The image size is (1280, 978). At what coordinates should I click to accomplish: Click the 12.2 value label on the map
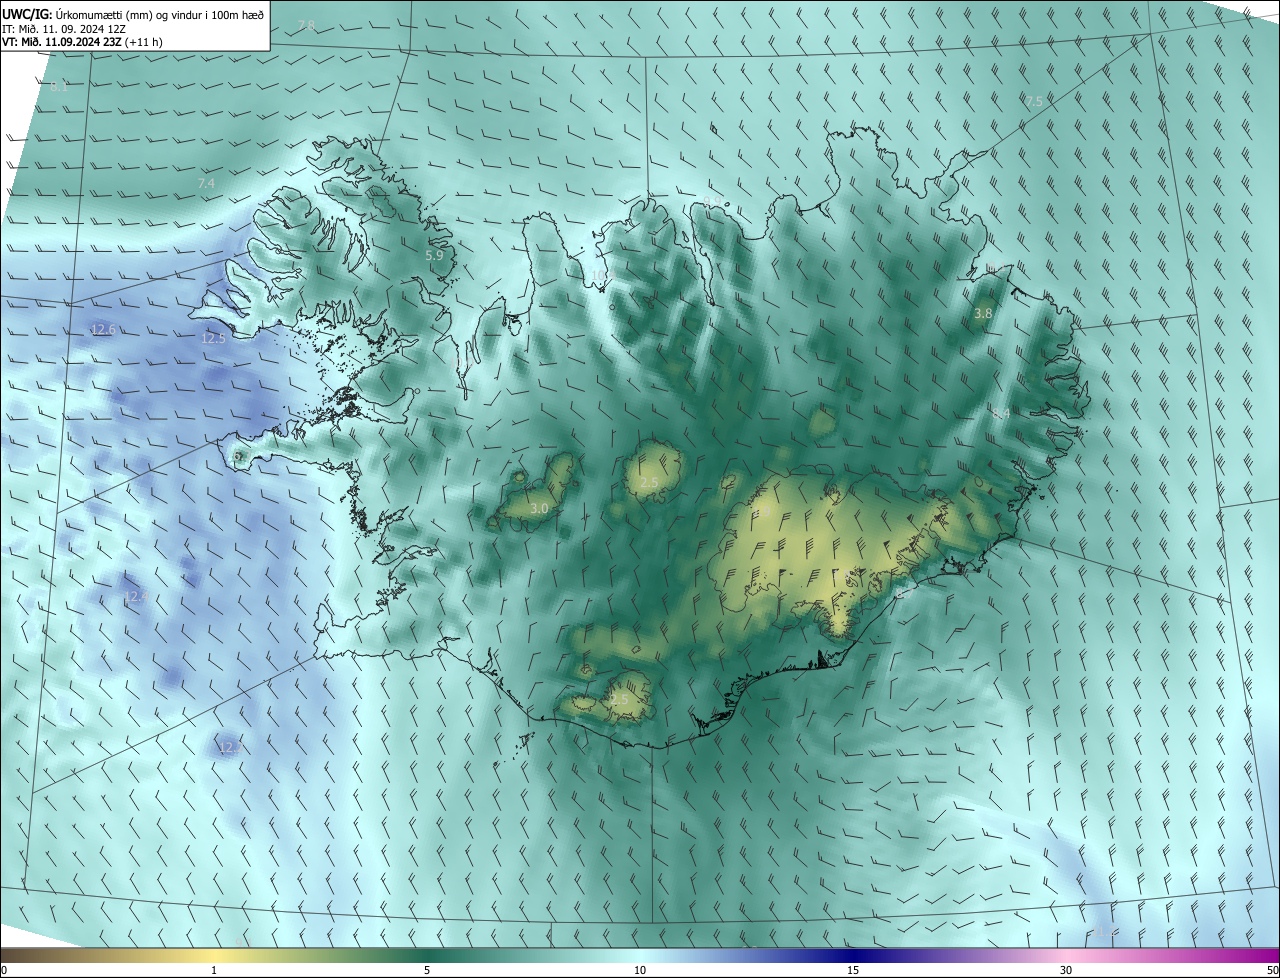point(230,747)
